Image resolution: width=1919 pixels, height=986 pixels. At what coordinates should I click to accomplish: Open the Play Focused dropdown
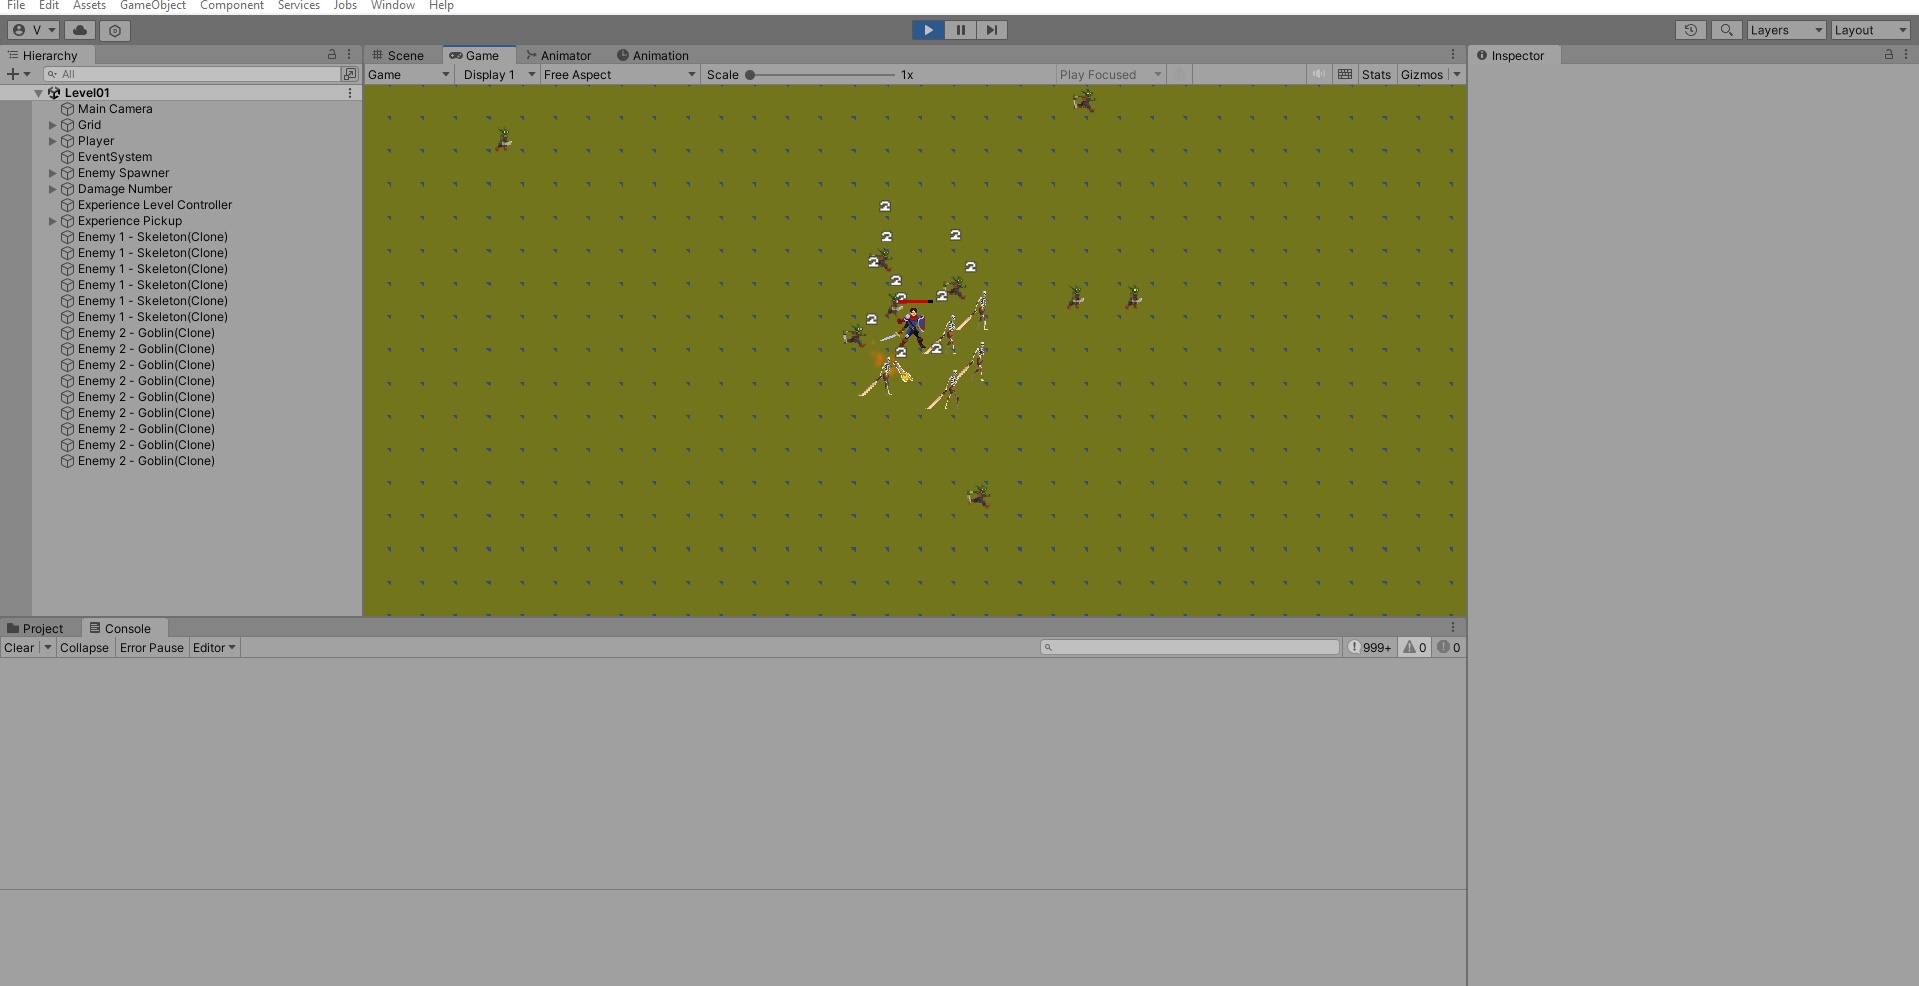pos(1110,75)
